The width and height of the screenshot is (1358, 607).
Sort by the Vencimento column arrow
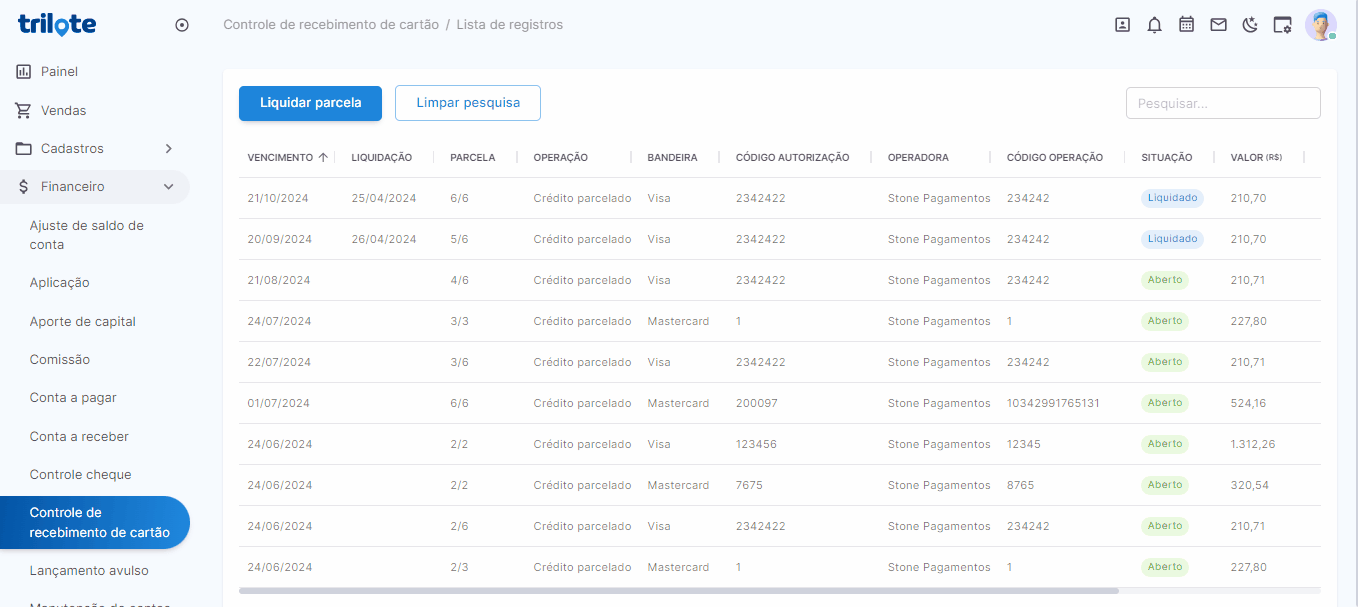(323, 157)
